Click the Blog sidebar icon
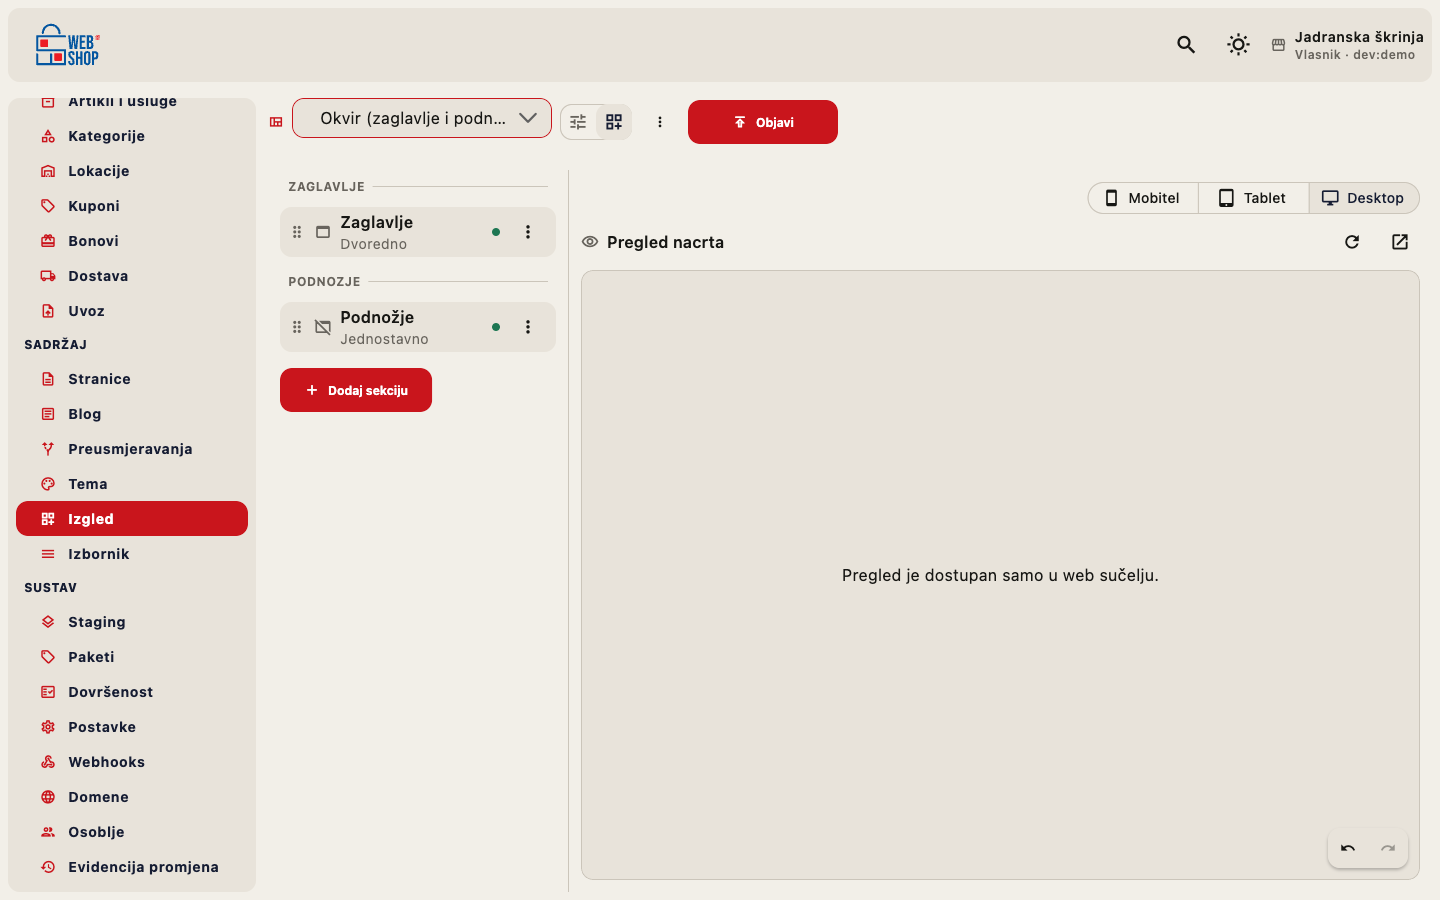Viewport: 1440px width, 900px height. coord(48,414)
